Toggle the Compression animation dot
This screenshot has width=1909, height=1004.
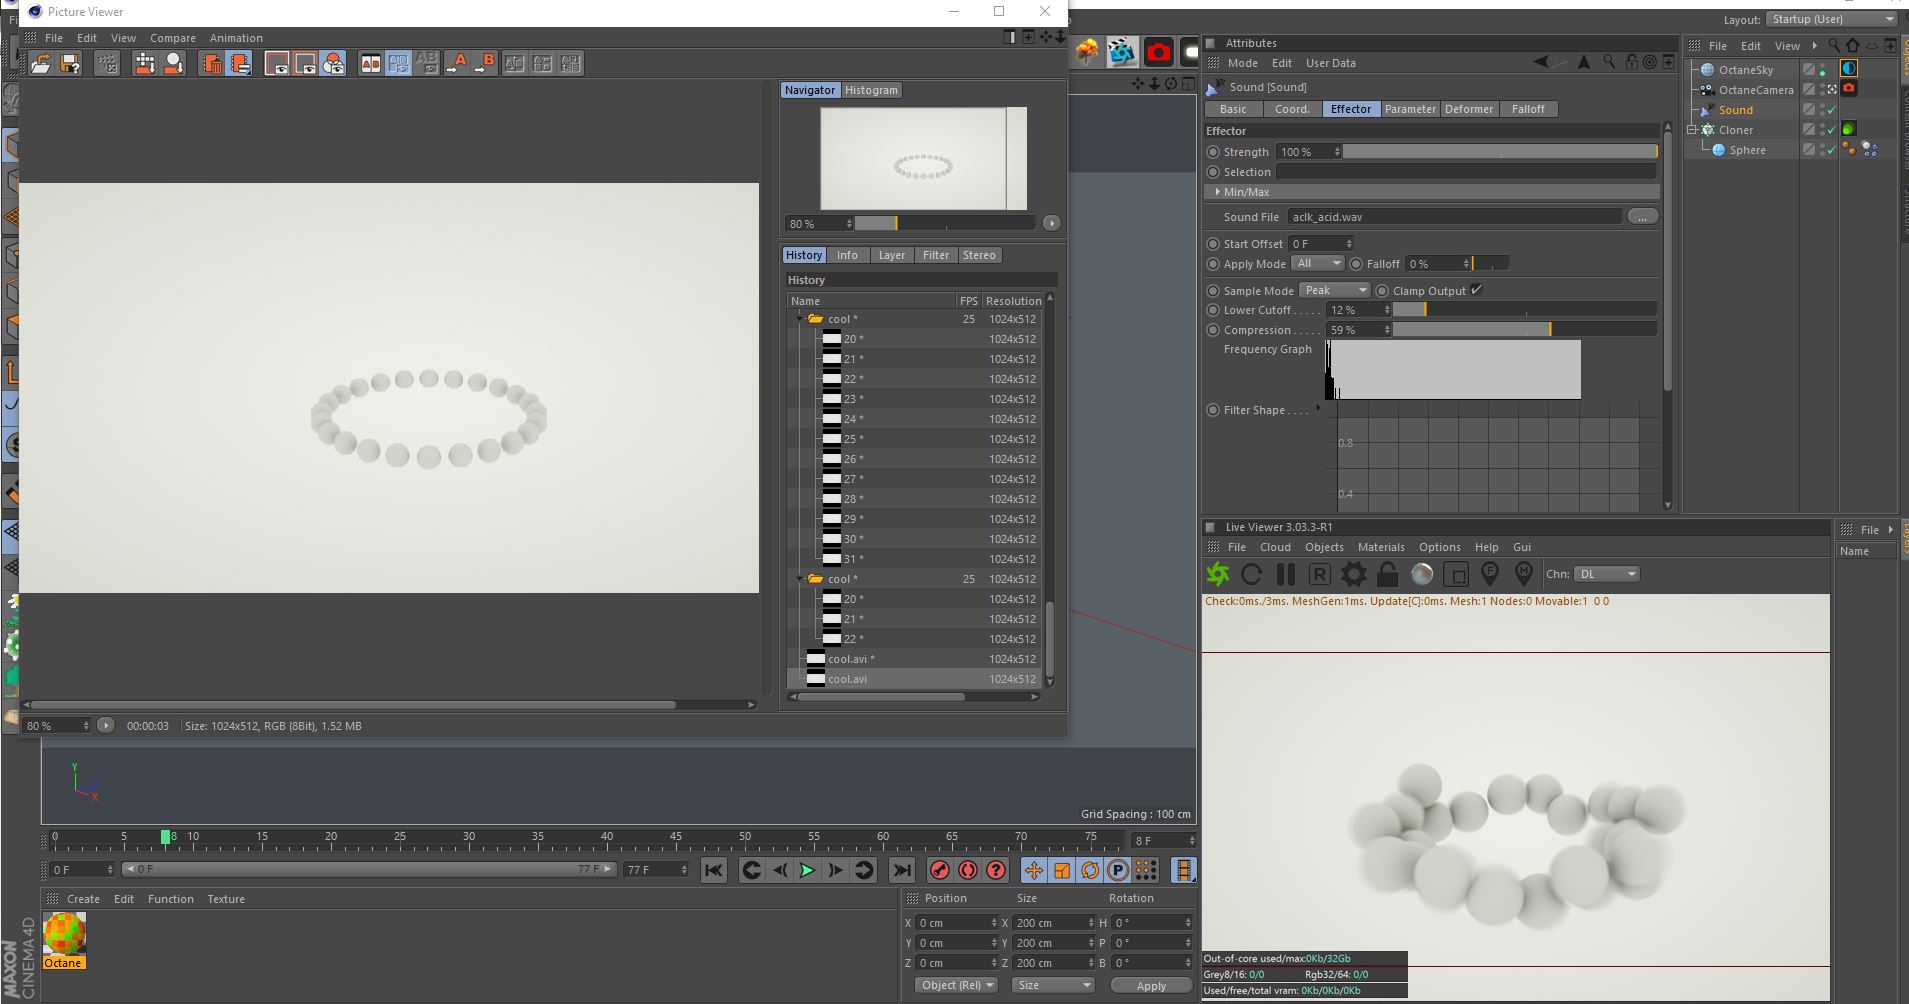tap(1213, 330)
